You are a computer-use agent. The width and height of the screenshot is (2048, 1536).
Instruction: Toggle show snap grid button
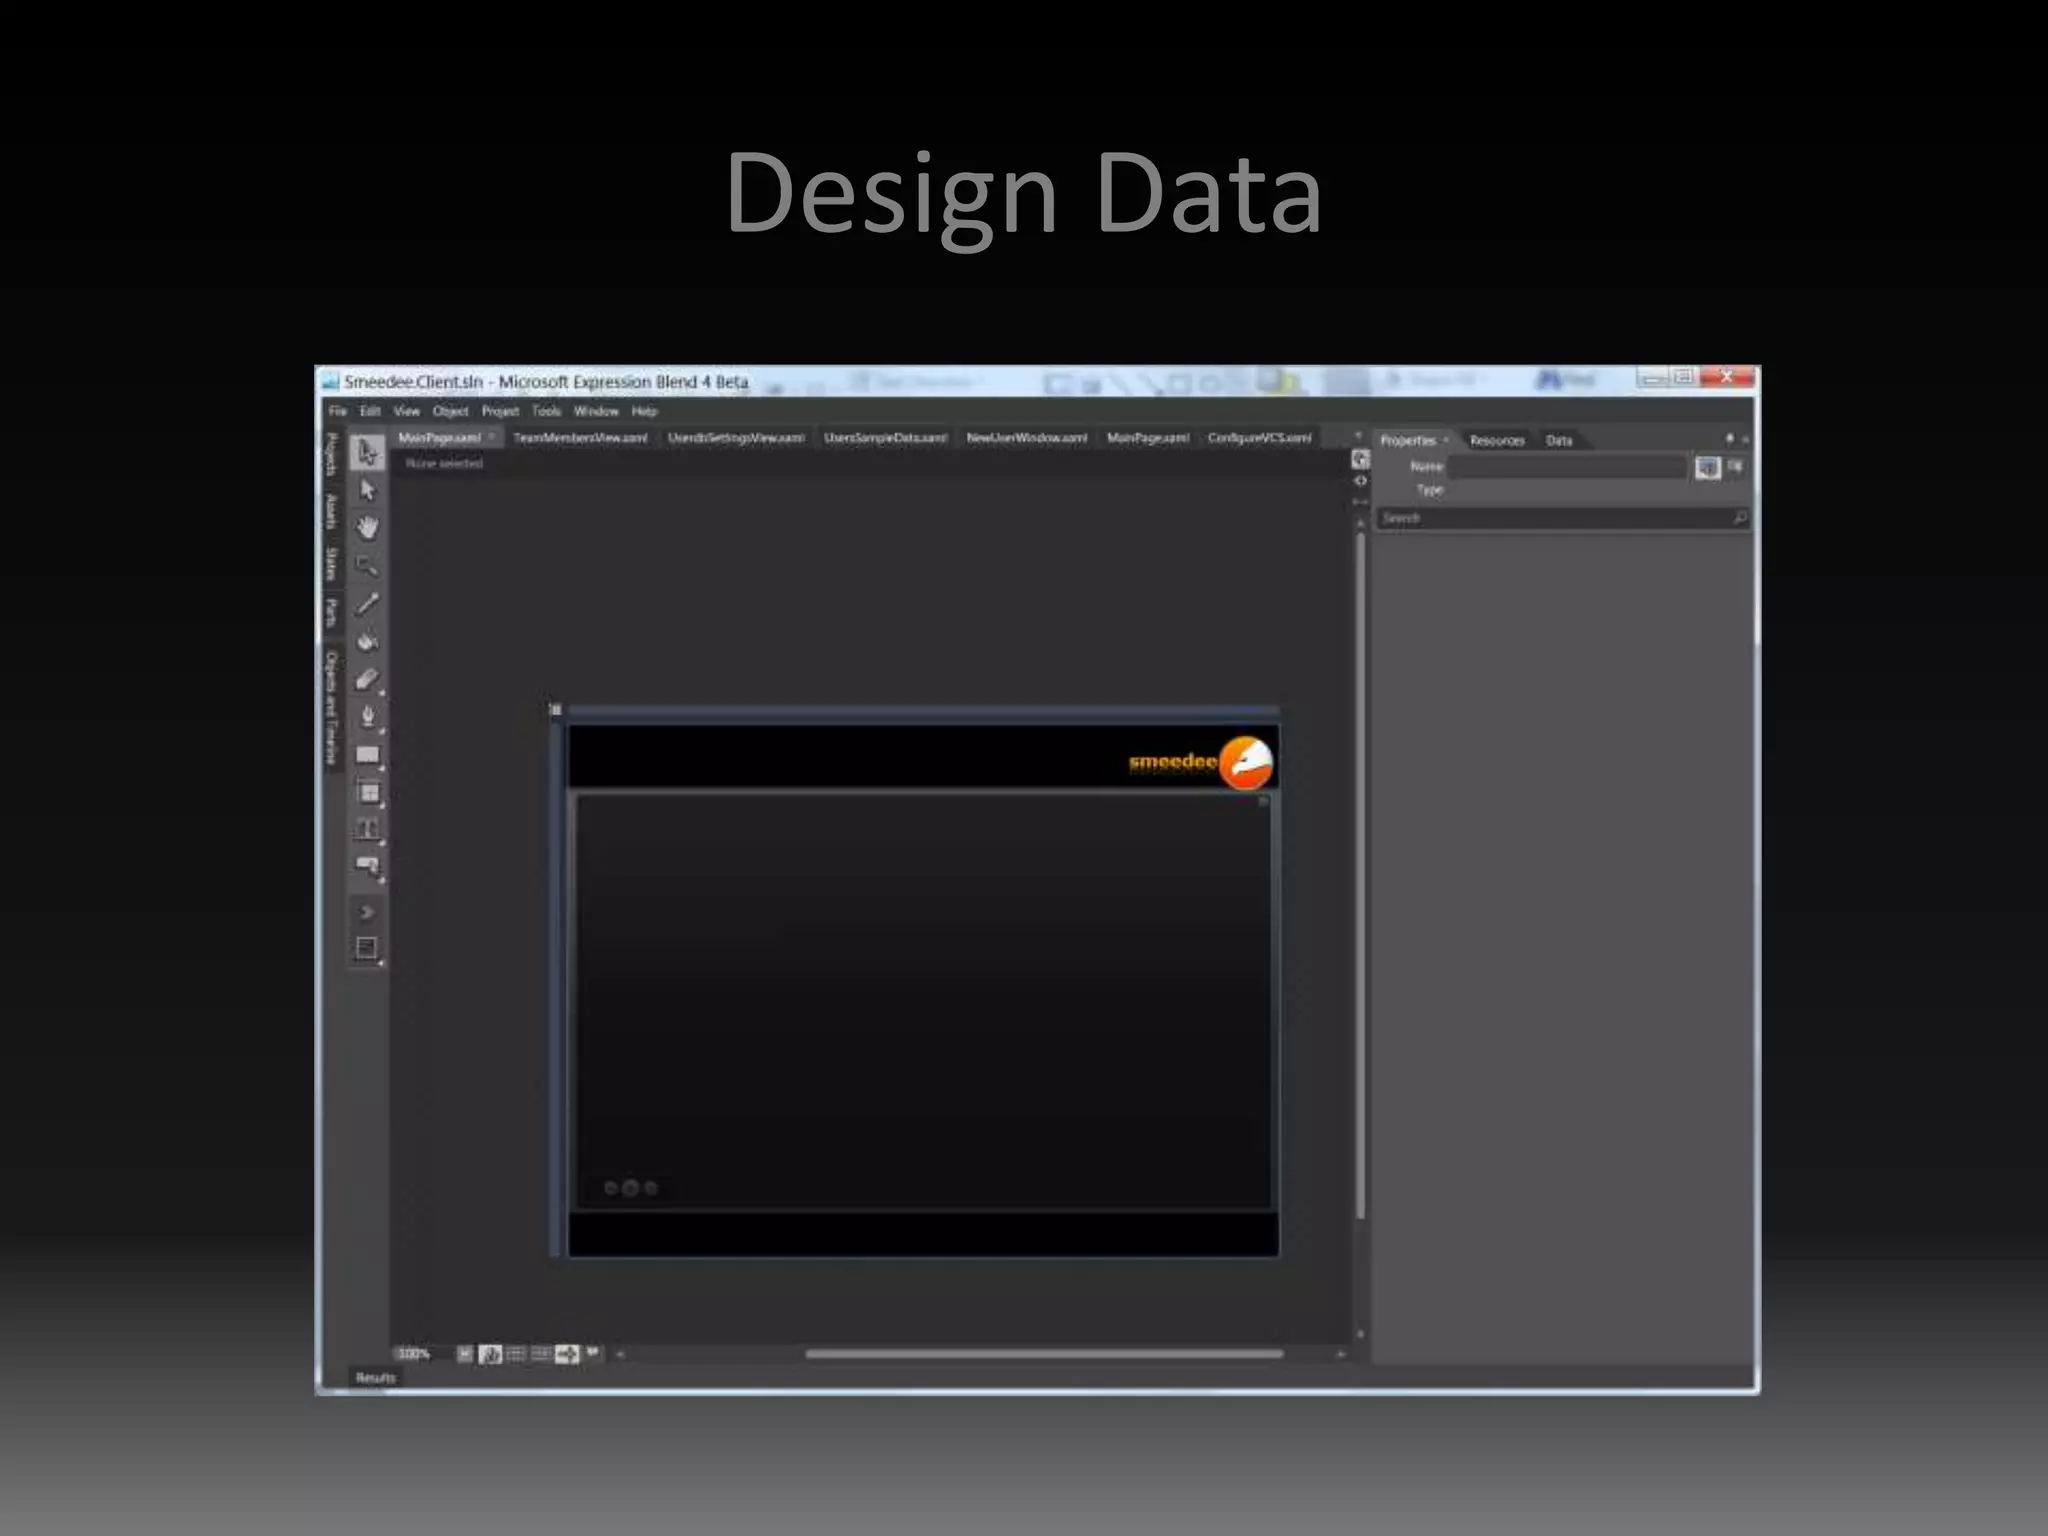516,1354
